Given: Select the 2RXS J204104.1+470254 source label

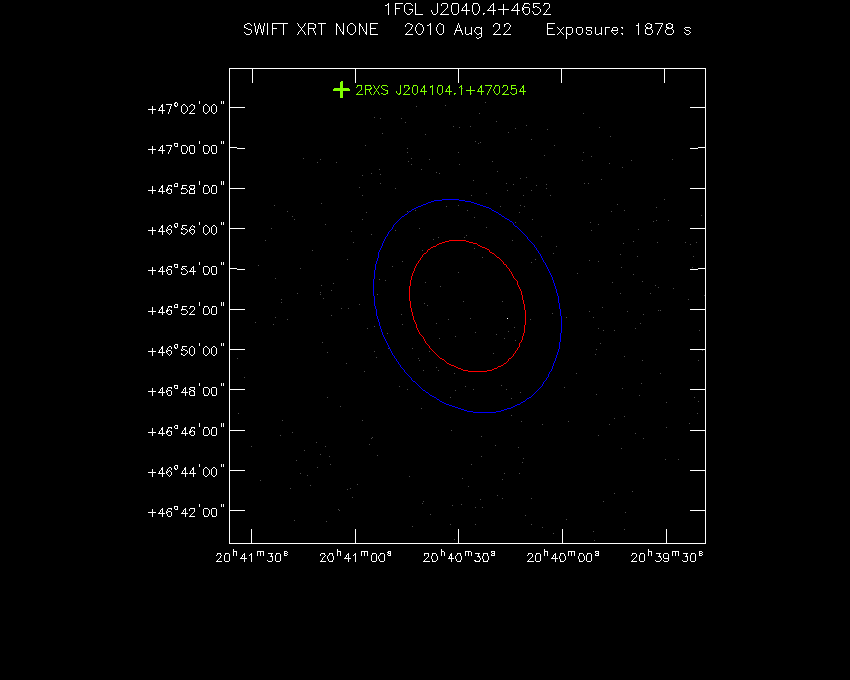Looking at the screenshot, I should pos(440,91).
